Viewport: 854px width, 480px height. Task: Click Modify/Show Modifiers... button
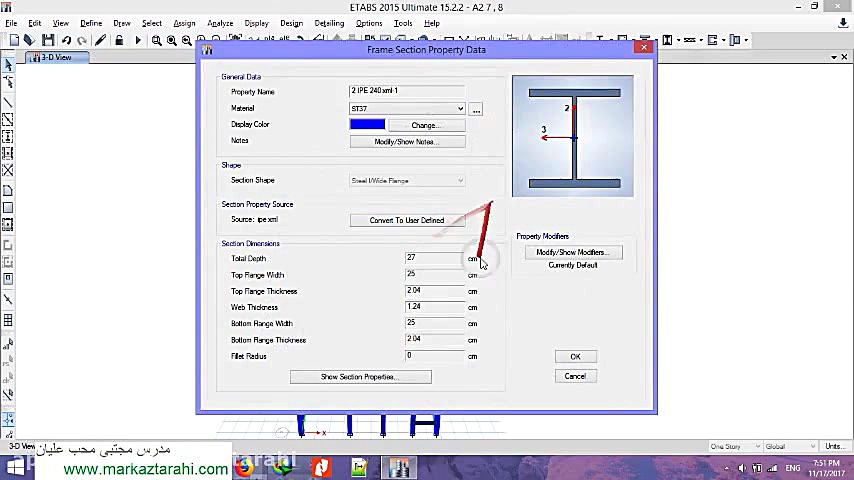tap(574, 252)
